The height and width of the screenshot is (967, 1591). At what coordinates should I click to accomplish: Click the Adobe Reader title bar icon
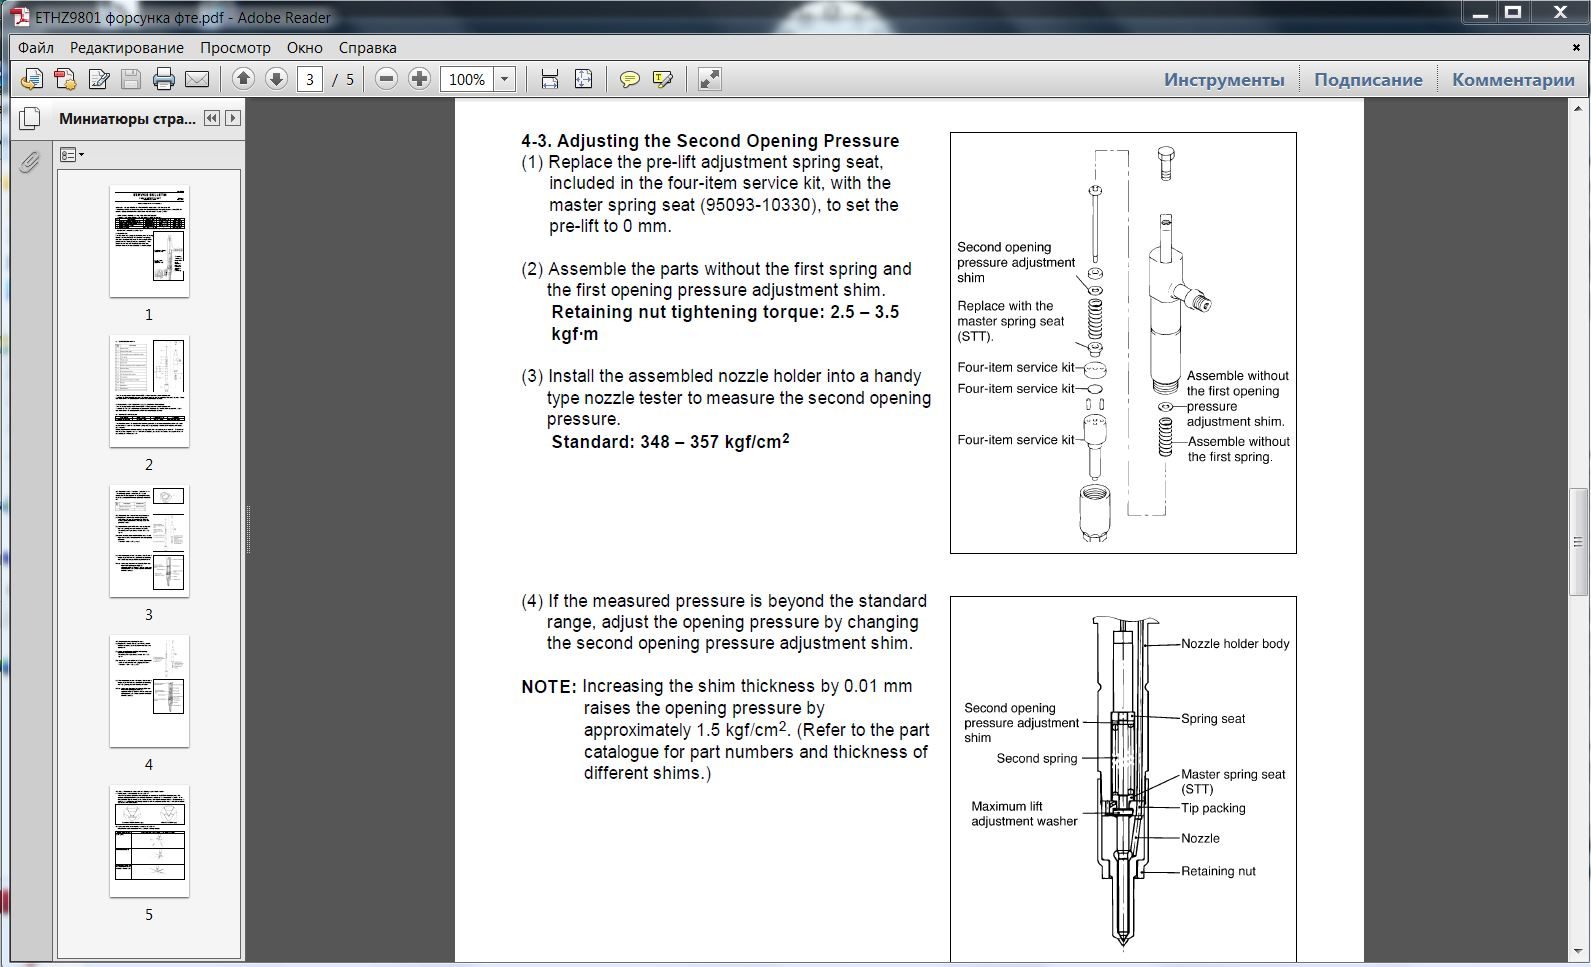point(19,17)
